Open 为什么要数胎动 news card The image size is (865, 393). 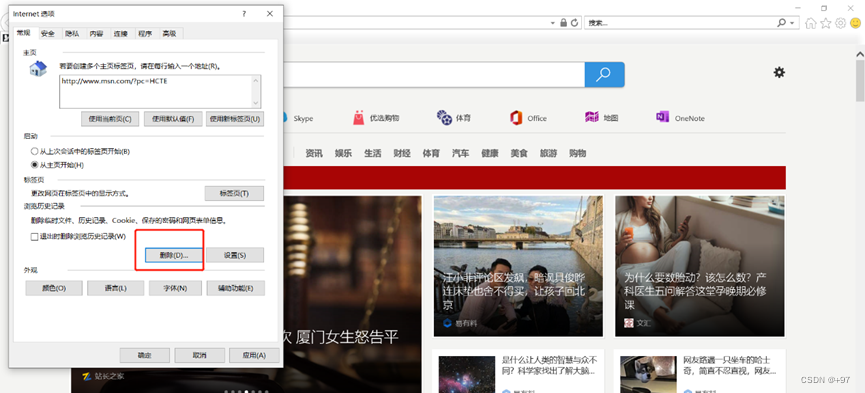point(700,266)
